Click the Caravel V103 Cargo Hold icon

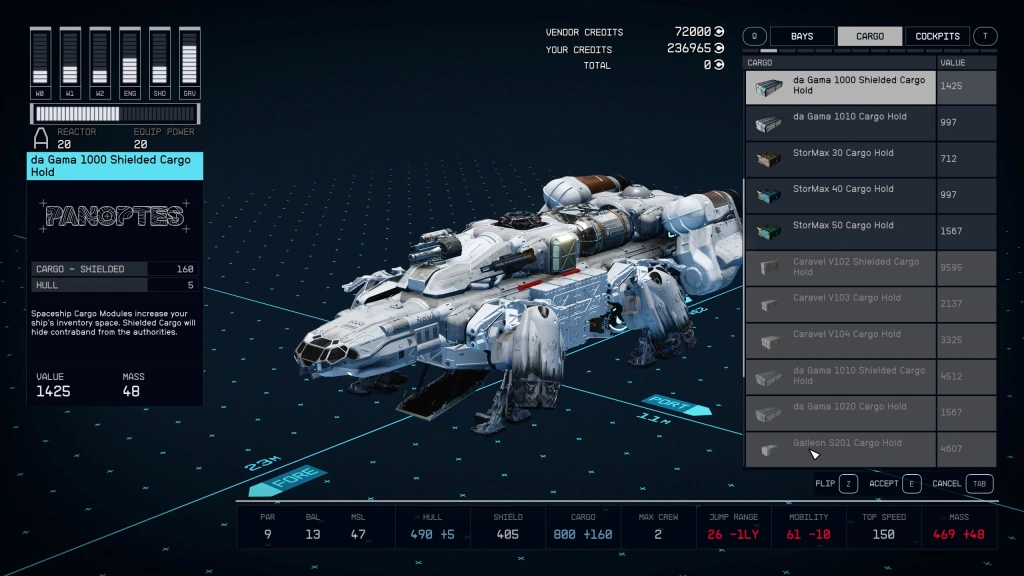tap(769, 304)
